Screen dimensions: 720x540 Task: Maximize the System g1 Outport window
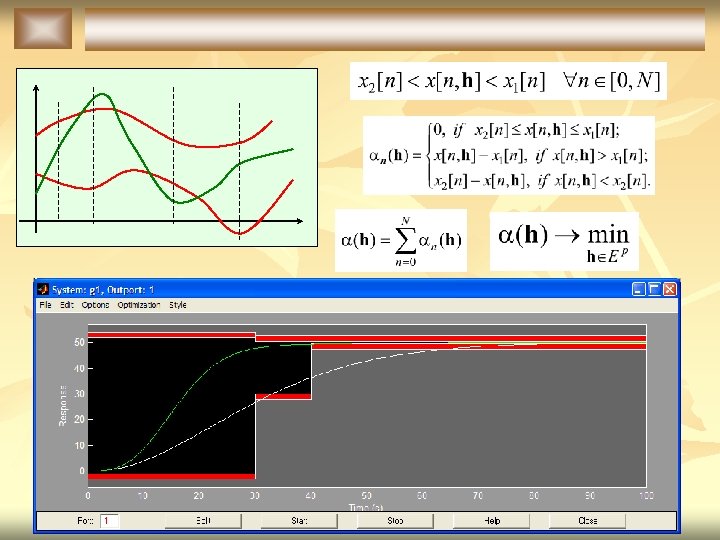[654, 289]
